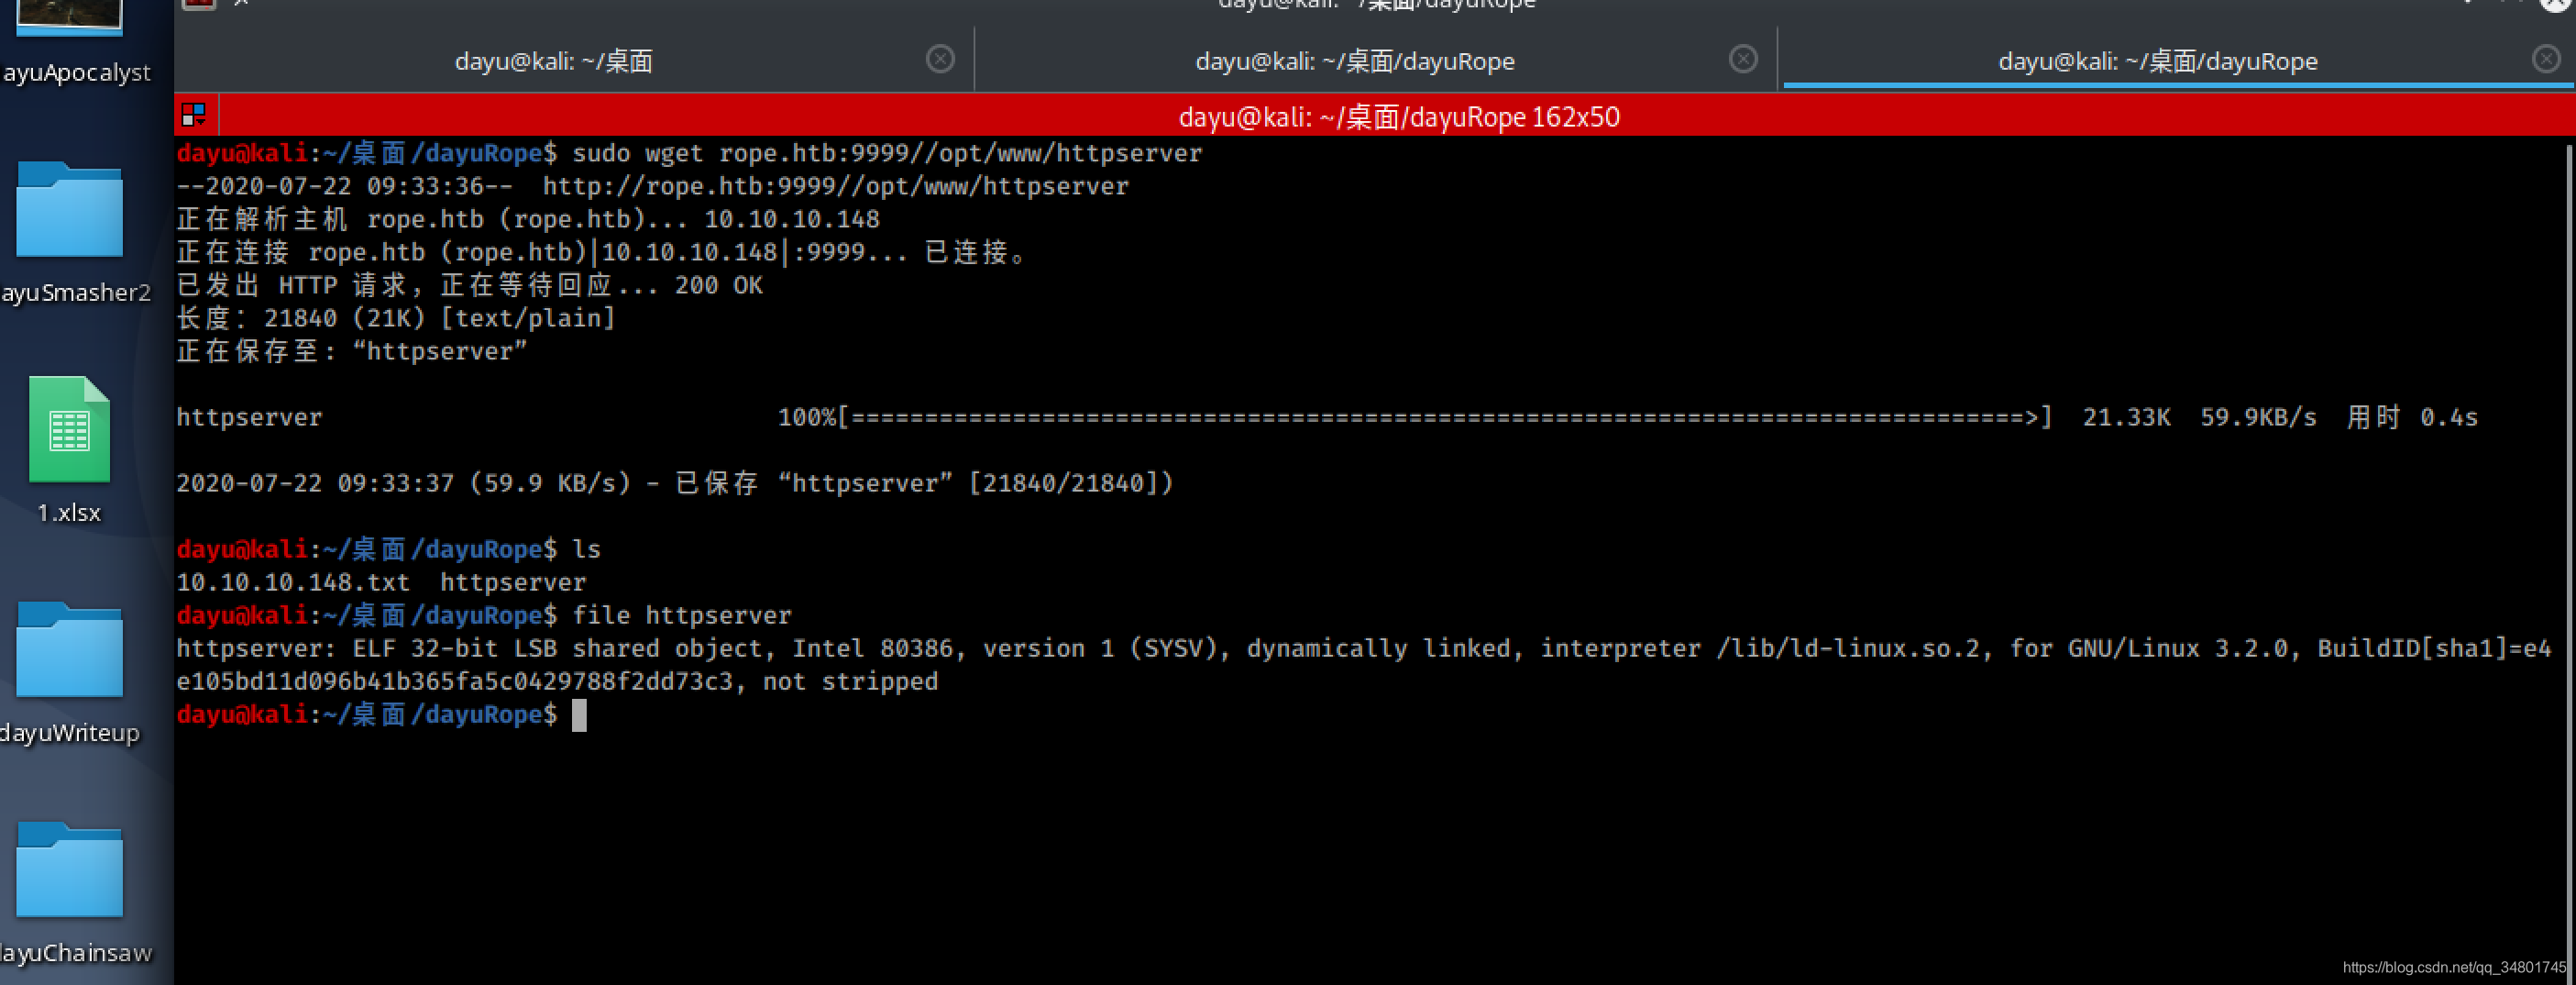Close the first ~/桌面 tab

pos(939,59)
